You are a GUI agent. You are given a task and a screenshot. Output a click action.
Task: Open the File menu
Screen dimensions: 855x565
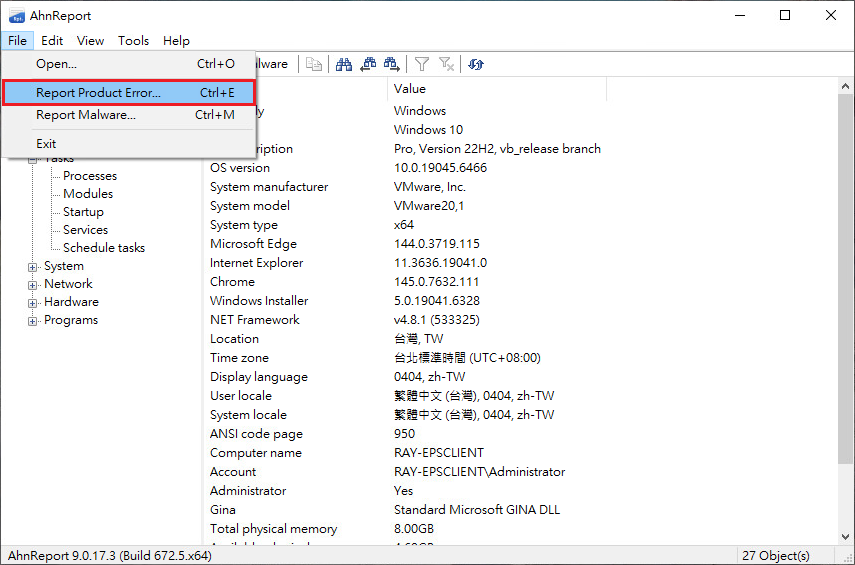point(17,40)
